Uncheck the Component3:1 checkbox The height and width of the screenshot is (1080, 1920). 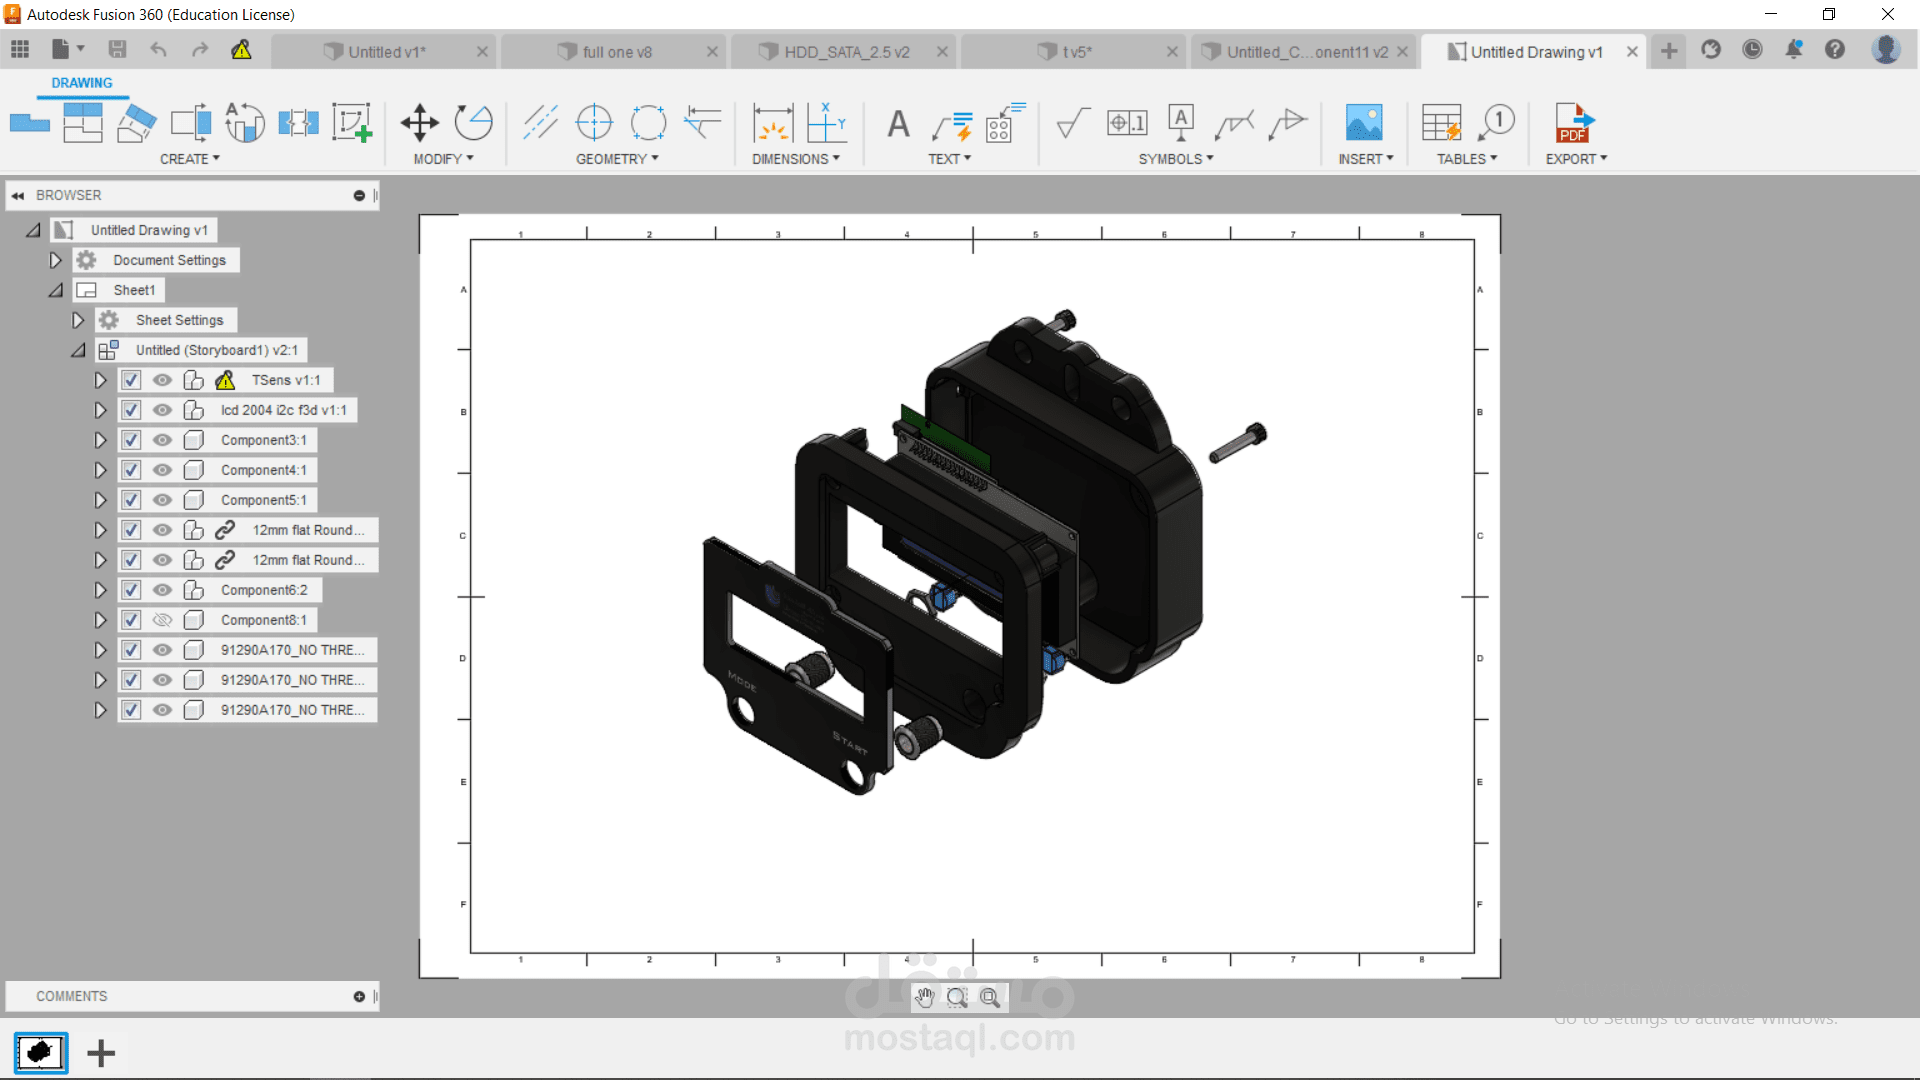click(x=131, y=440)
